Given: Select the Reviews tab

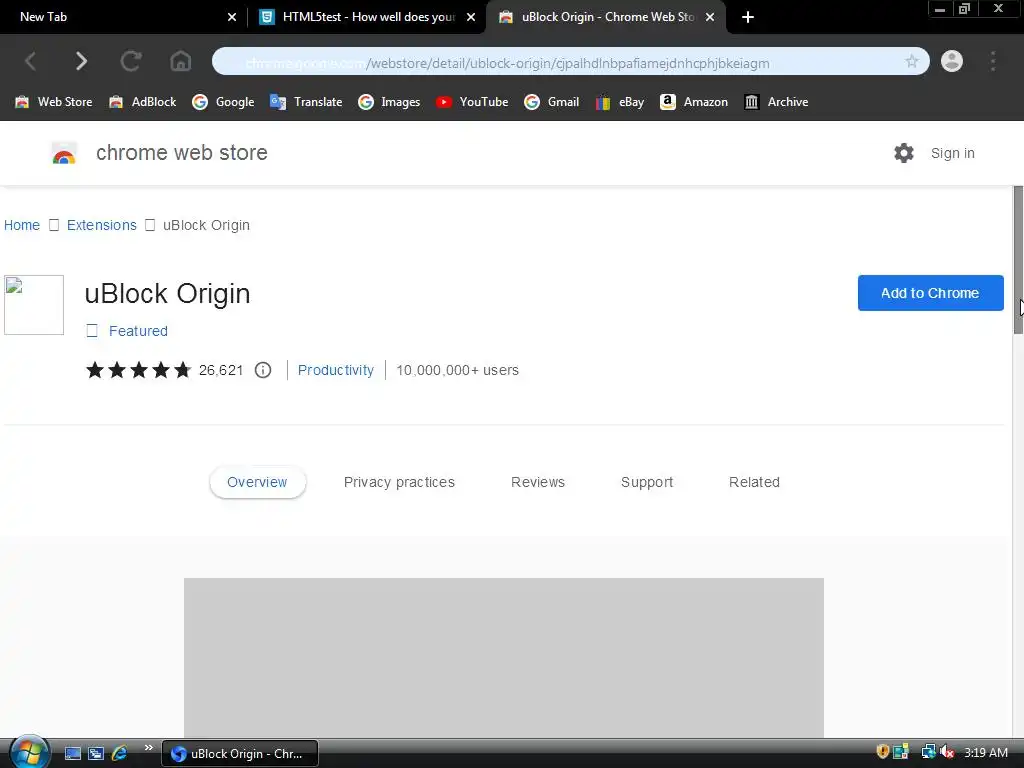Looking at the screenshot, I should click(537, 482).
